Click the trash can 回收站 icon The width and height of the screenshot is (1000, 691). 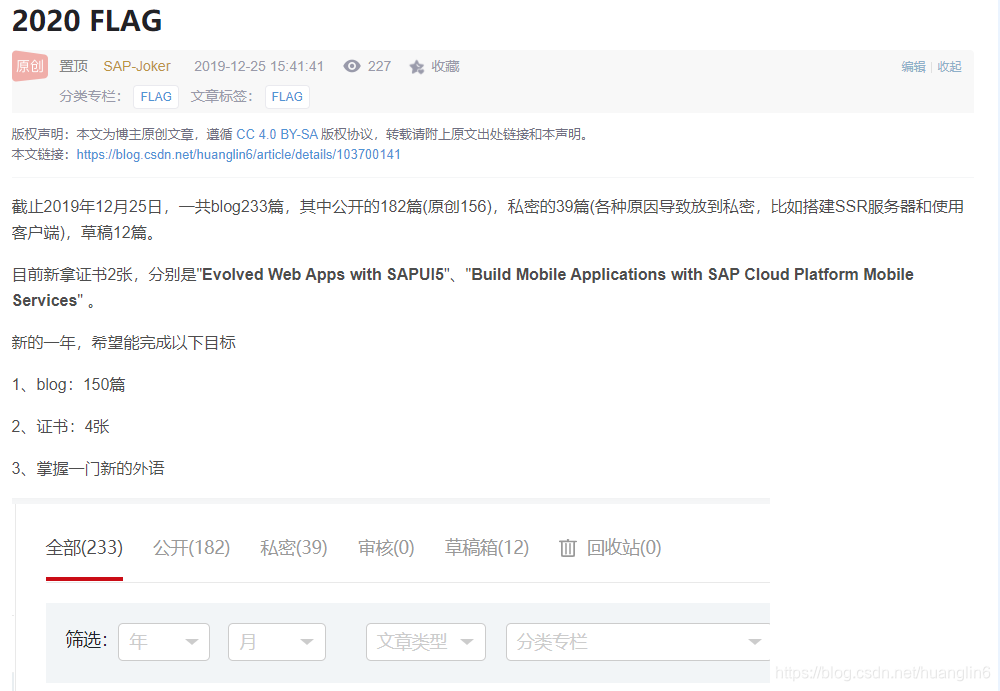click(568, 548)
